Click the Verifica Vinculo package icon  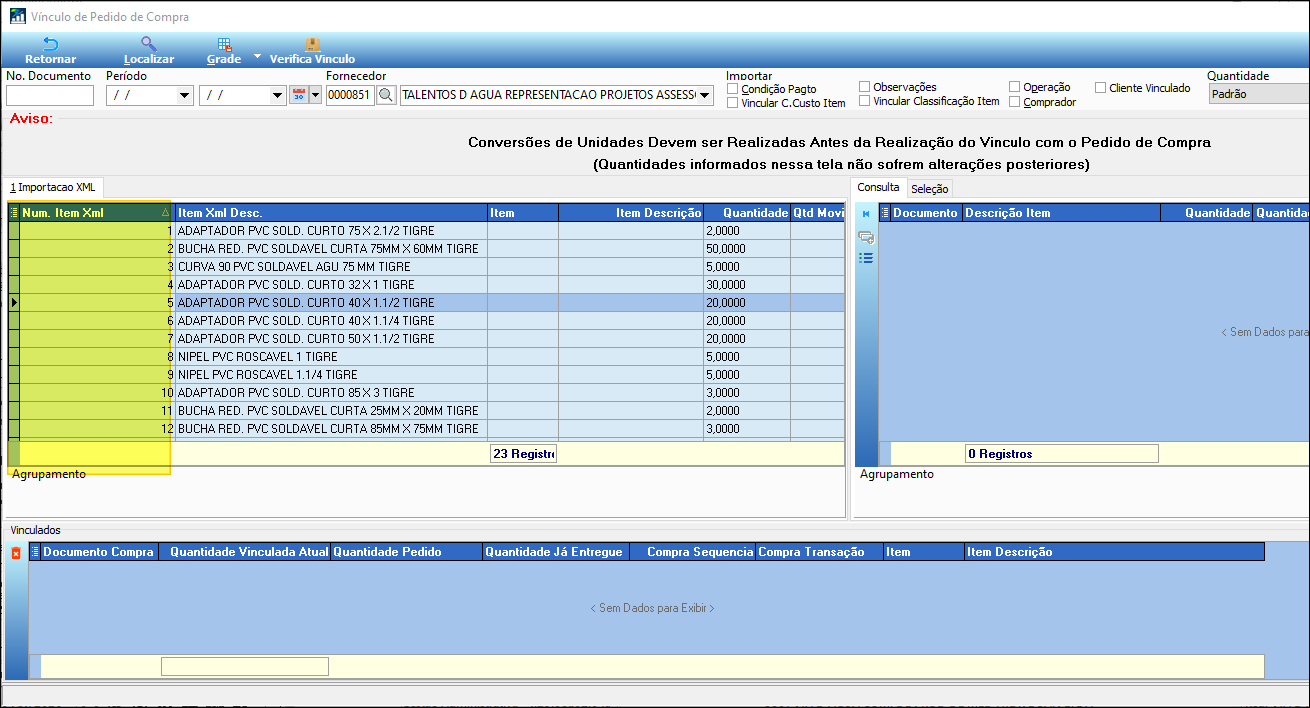[x=312, y=44]
